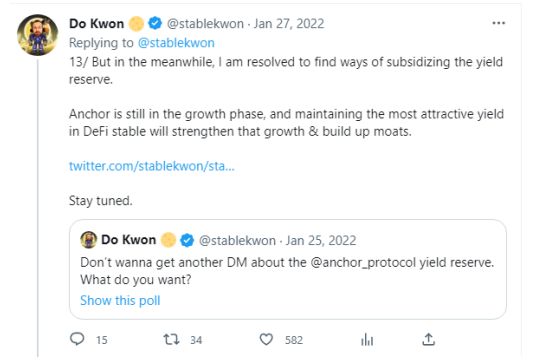
Task: Open Do Kwon's large profile avatar
Action: 38,35
